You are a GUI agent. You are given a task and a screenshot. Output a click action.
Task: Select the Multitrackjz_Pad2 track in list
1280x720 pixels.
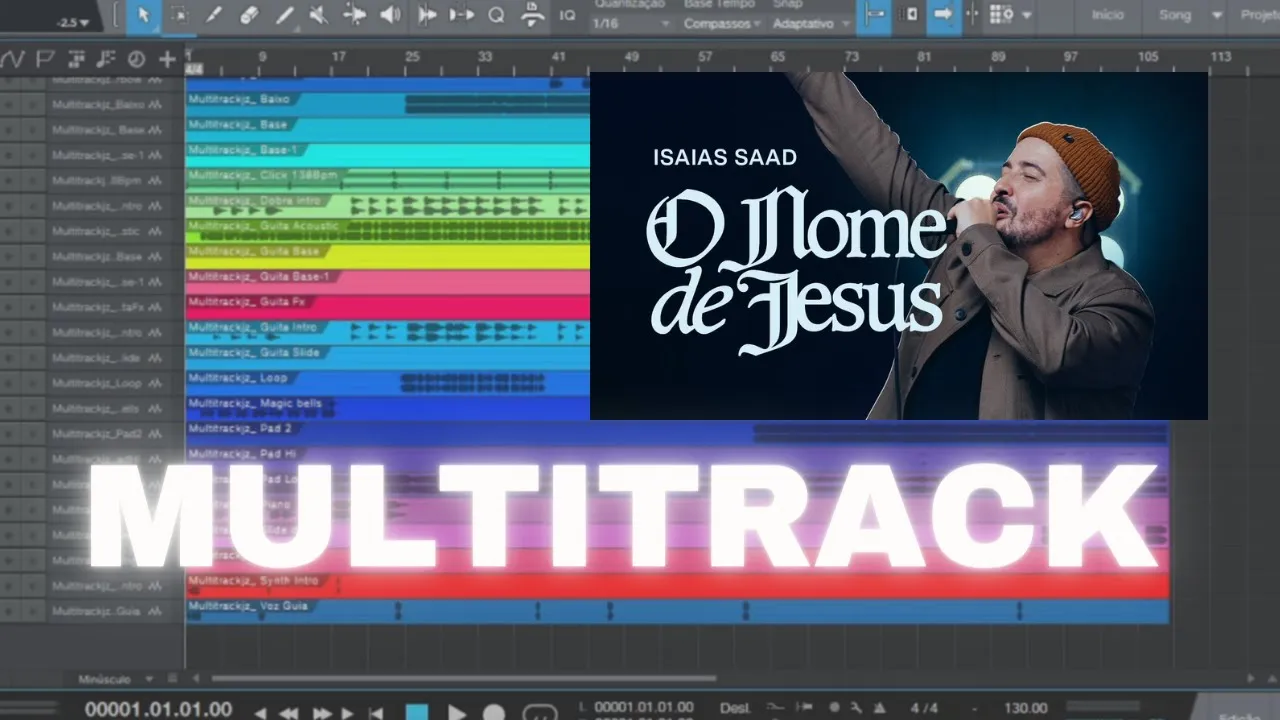(x=97, y=434)
